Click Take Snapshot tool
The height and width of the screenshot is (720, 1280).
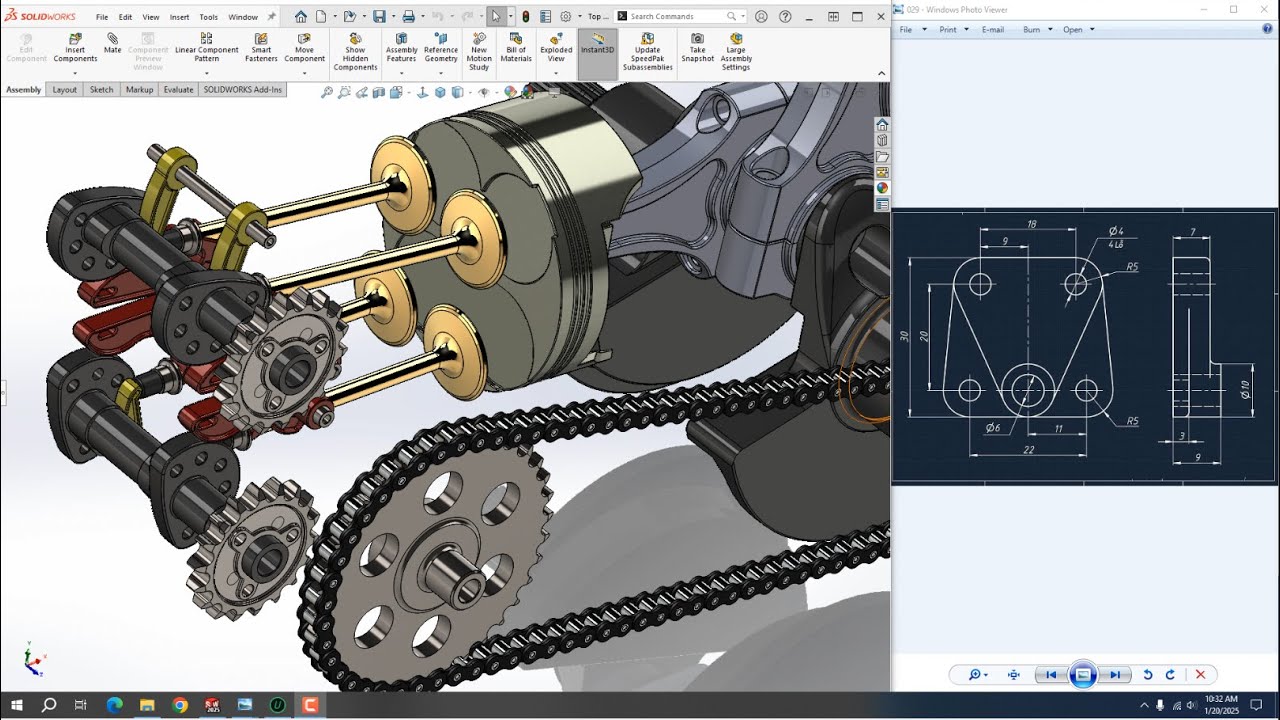click(x=698, y=48)
